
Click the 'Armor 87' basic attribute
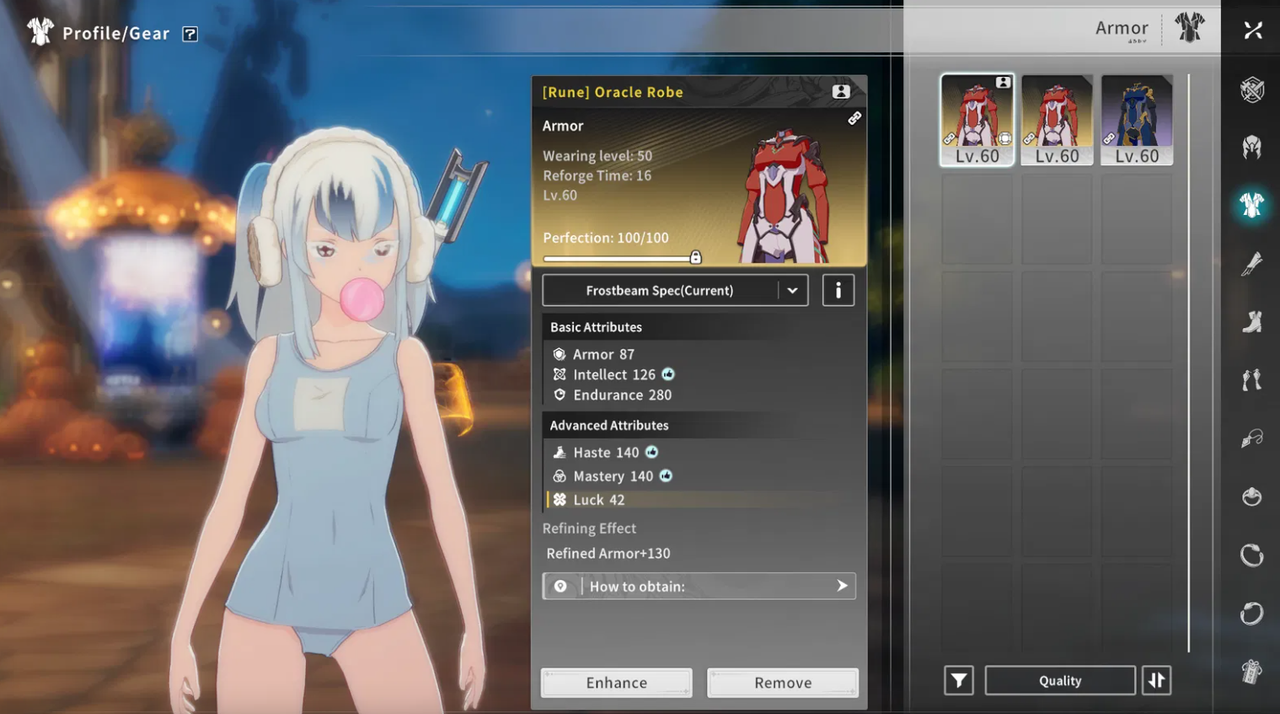604,355
